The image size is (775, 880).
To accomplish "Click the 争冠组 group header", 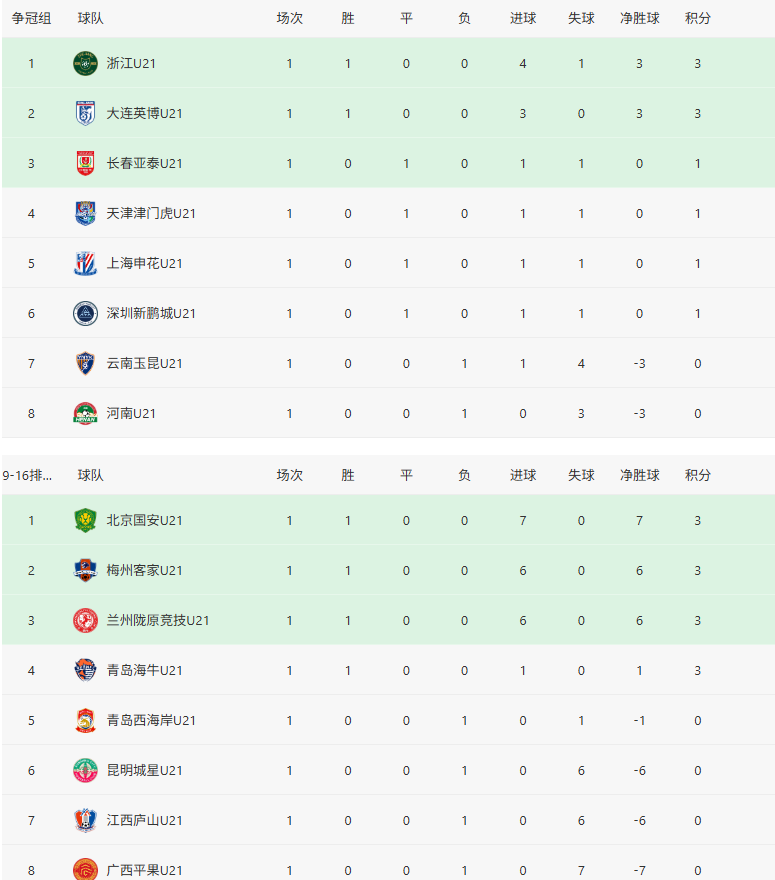I will (x=32, y=18).
